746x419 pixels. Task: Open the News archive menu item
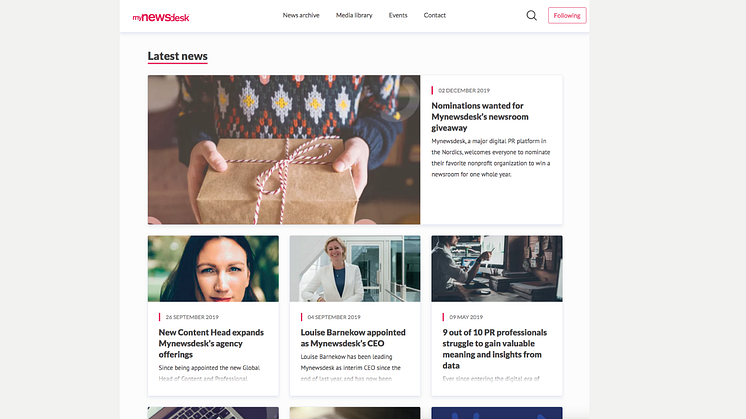pyautogui.click(x=301, y=15)
